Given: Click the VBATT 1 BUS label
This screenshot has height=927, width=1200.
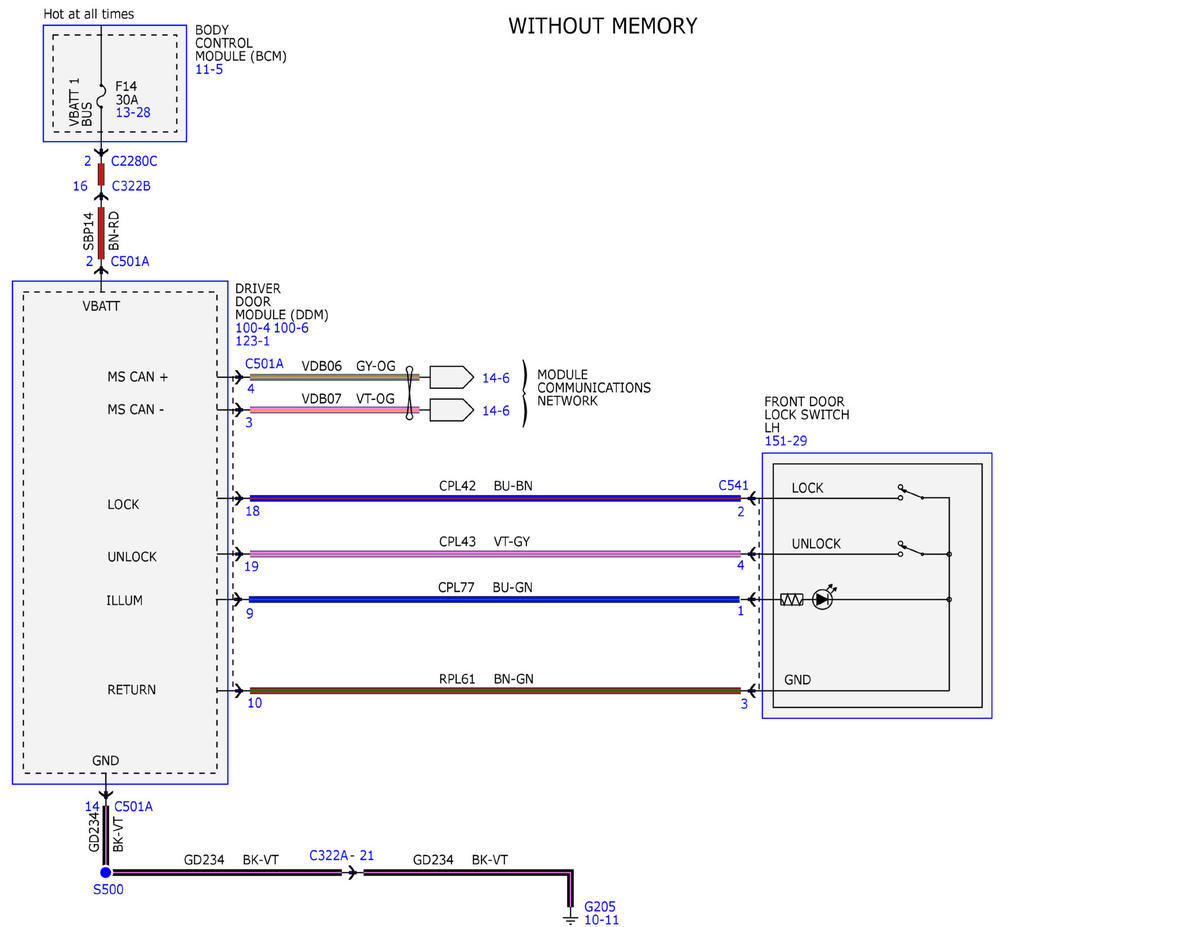Looking at the screenshot, I should (81, 101).
